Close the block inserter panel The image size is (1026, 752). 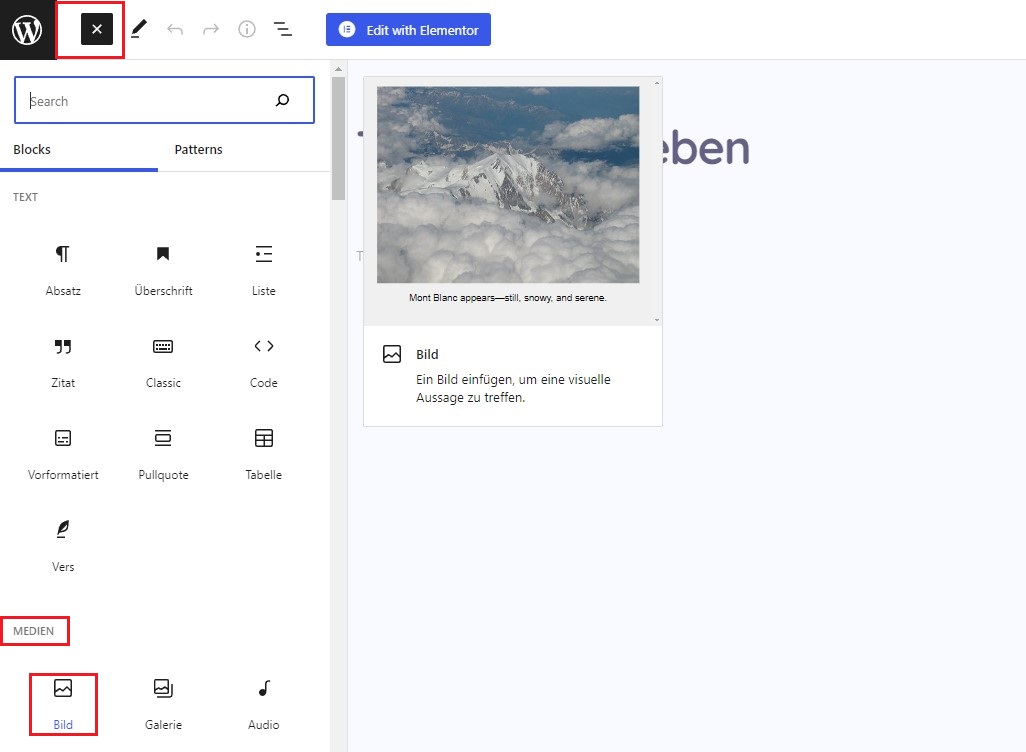coord(97,29)
